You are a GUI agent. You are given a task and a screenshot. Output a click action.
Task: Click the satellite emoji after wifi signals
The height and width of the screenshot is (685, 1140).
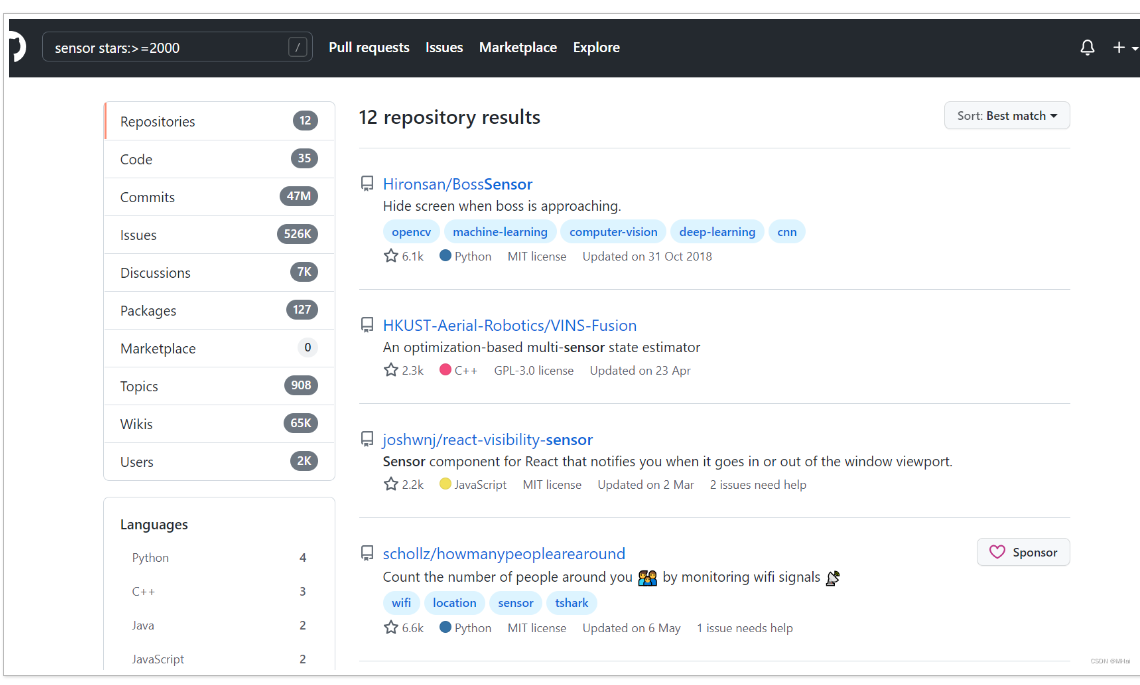pyautogui.click(x=833, y=578)
